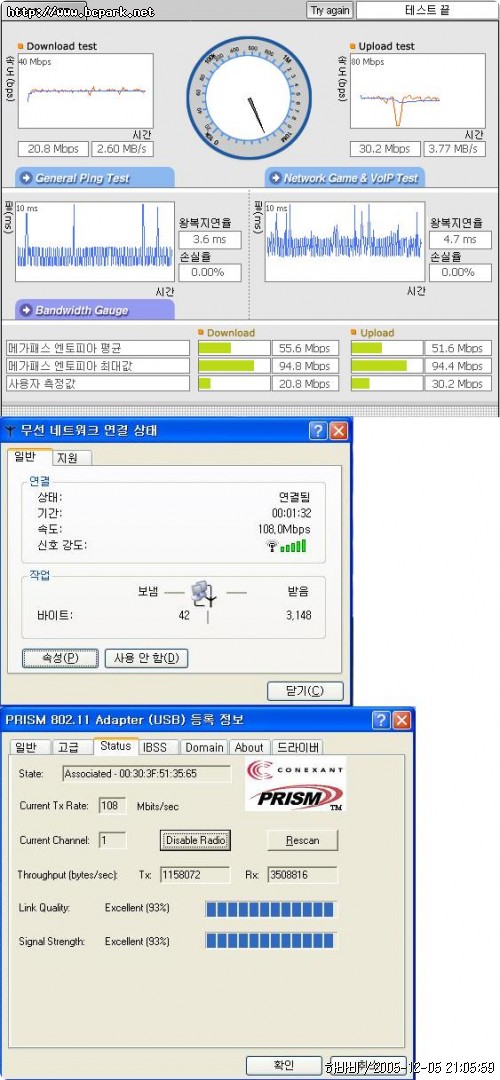
Task: Click the 4.7 ms round-trip delay value
Action: tap(460, 240)
